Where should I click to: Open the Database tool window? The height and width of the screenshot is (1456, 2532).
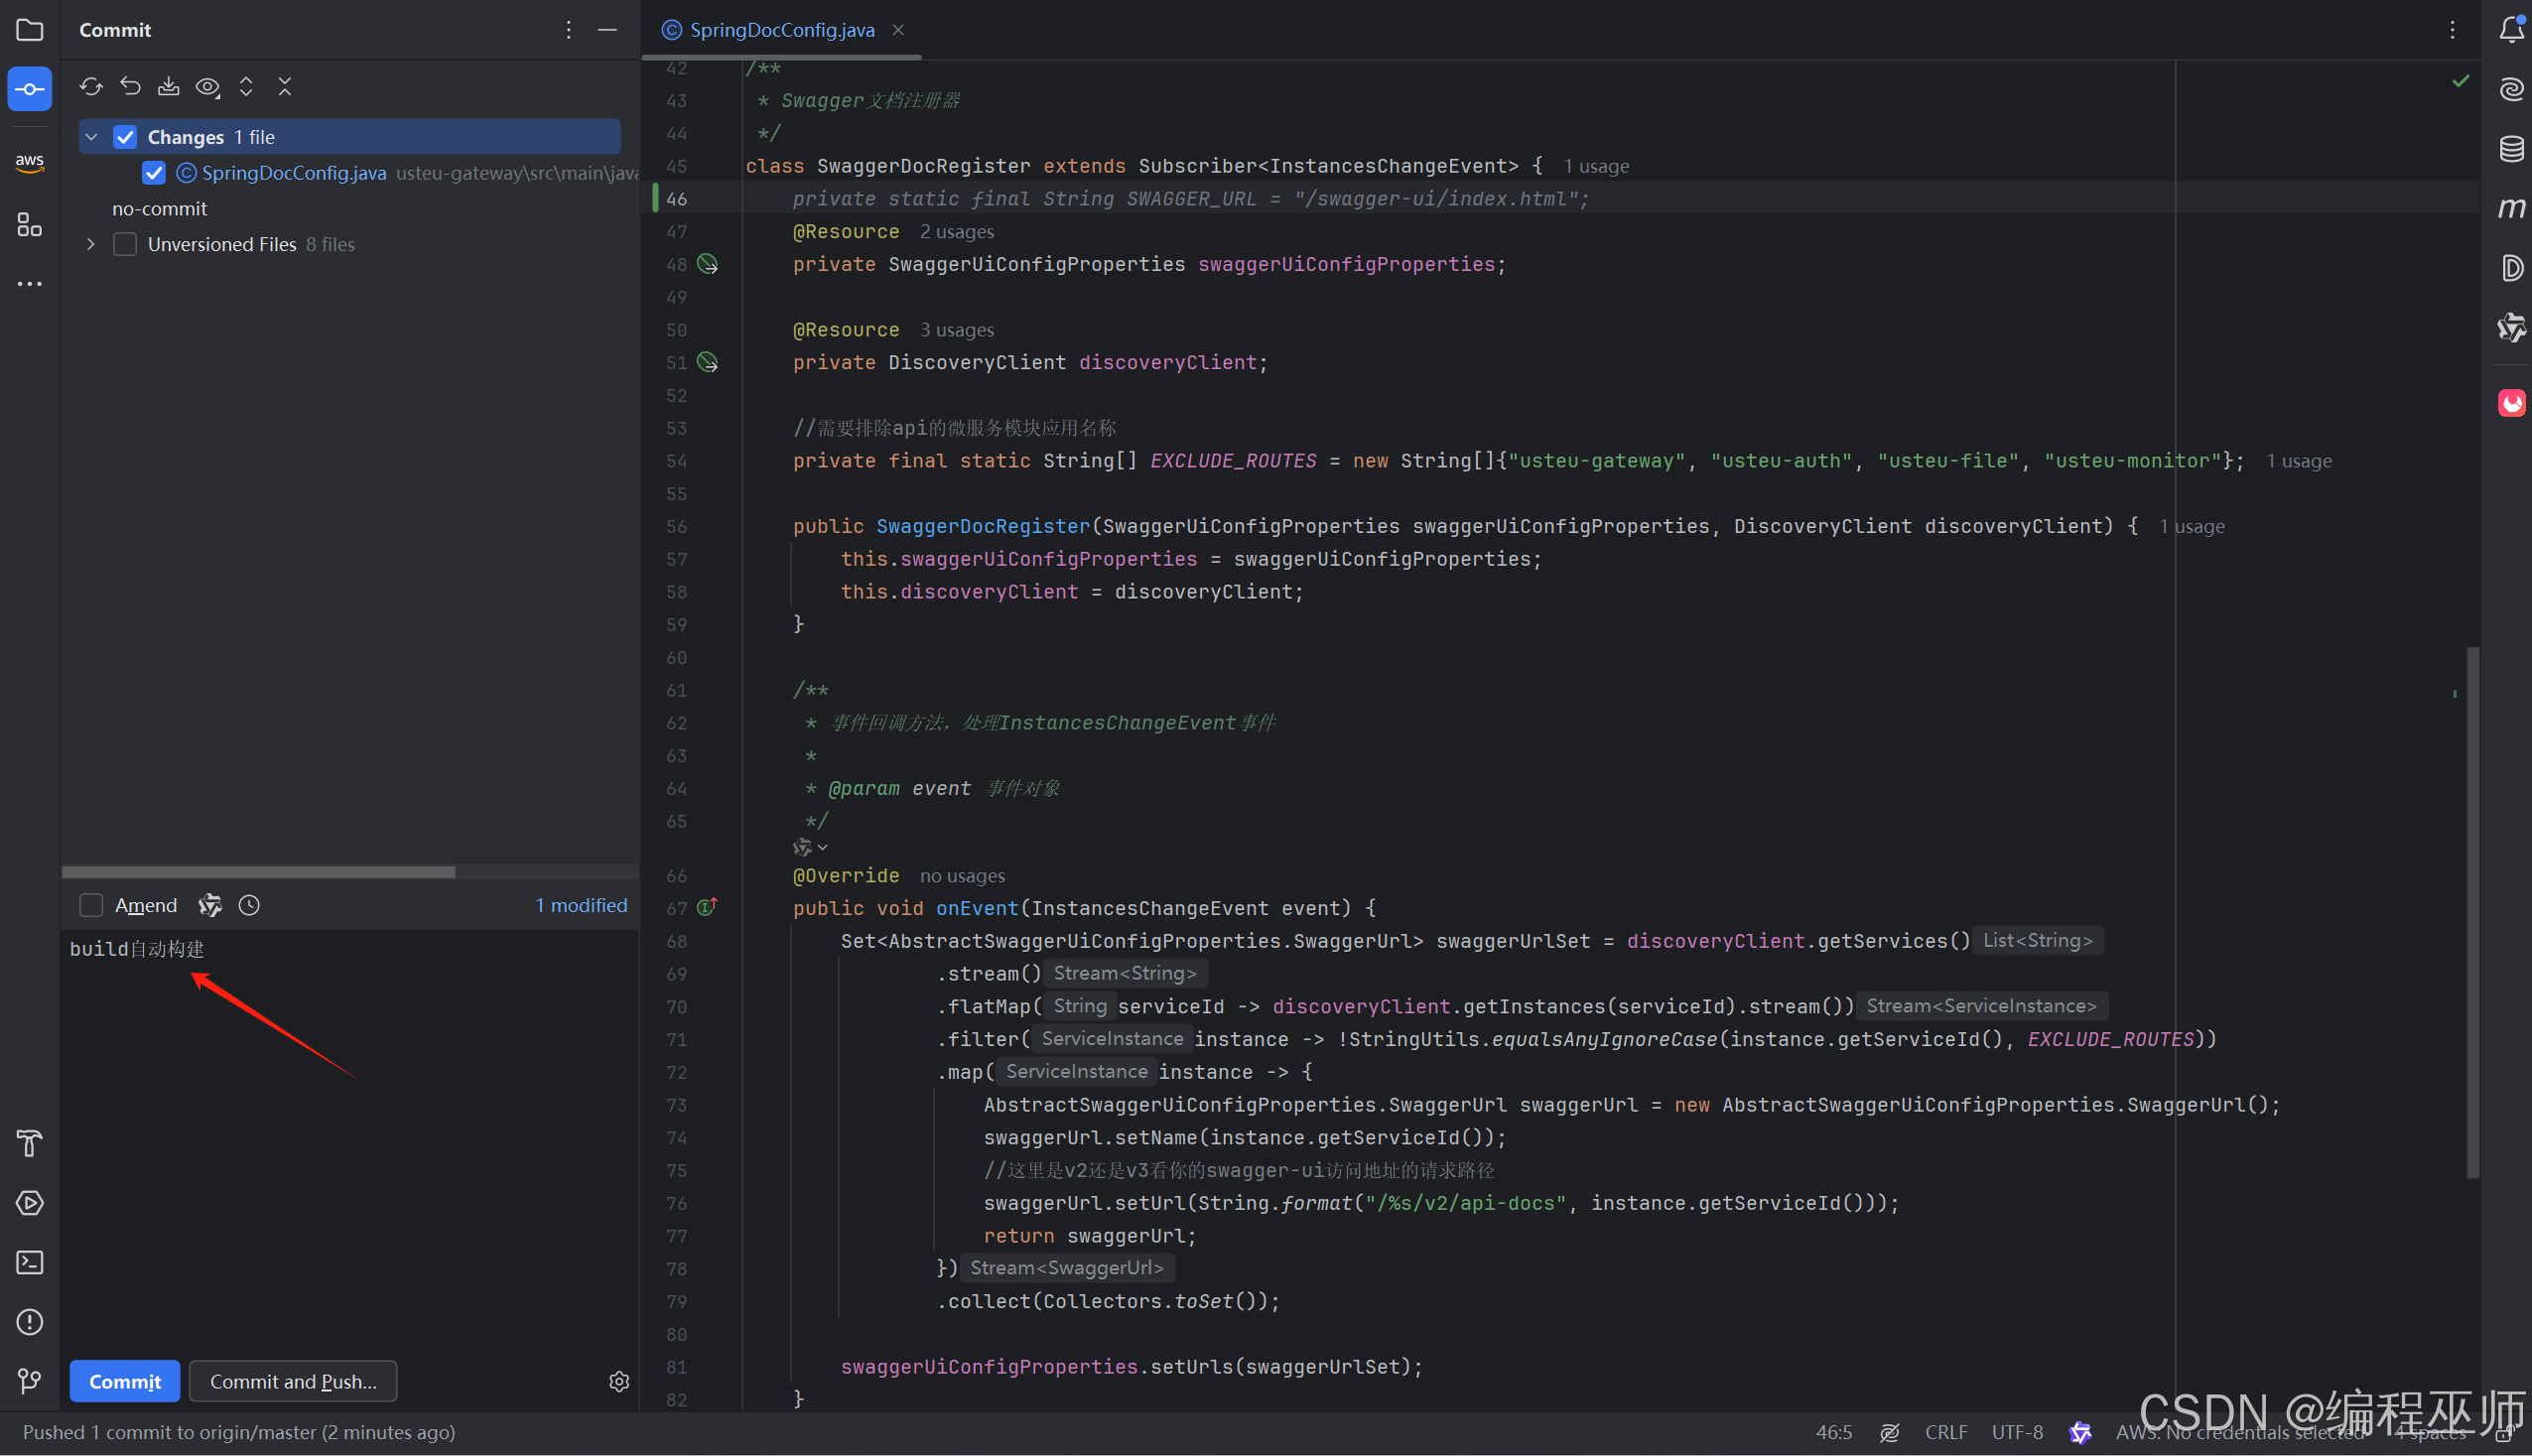(2511, 149)
